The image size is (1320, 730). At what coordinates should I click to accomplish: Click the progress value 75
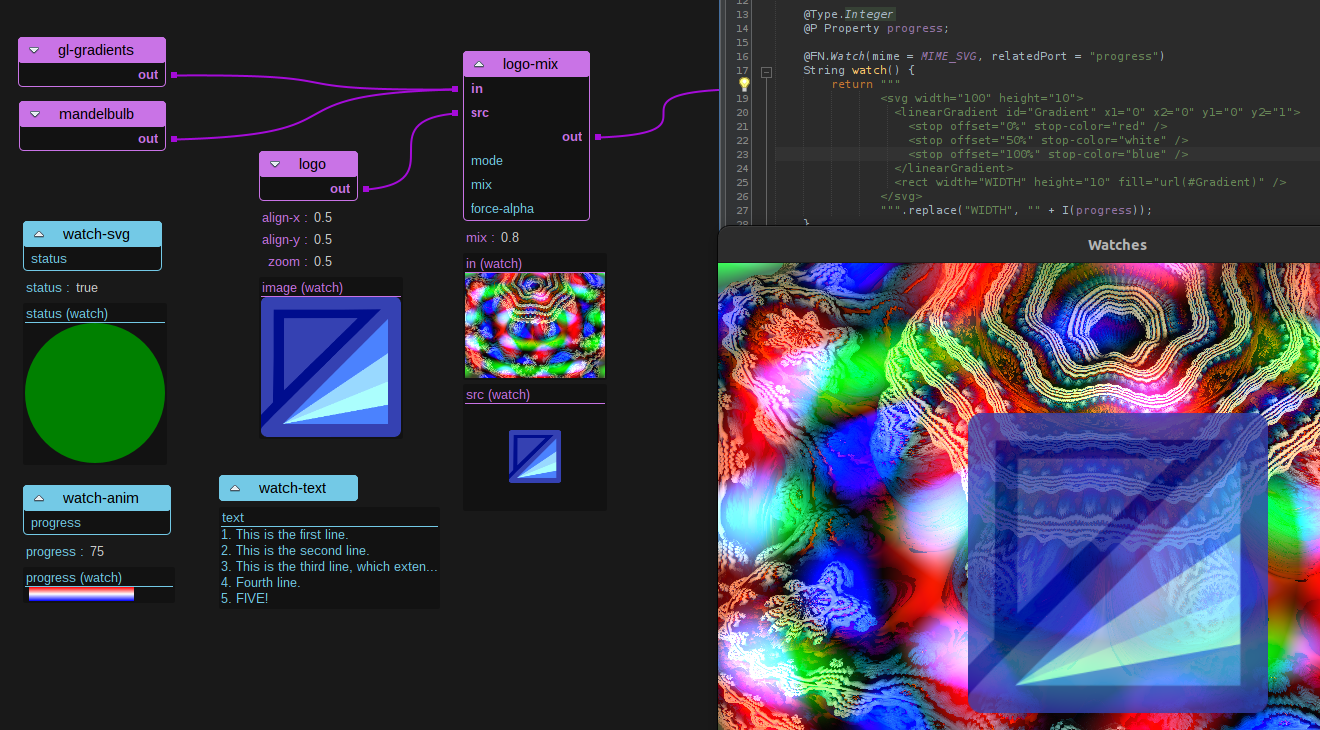point(97,552)
